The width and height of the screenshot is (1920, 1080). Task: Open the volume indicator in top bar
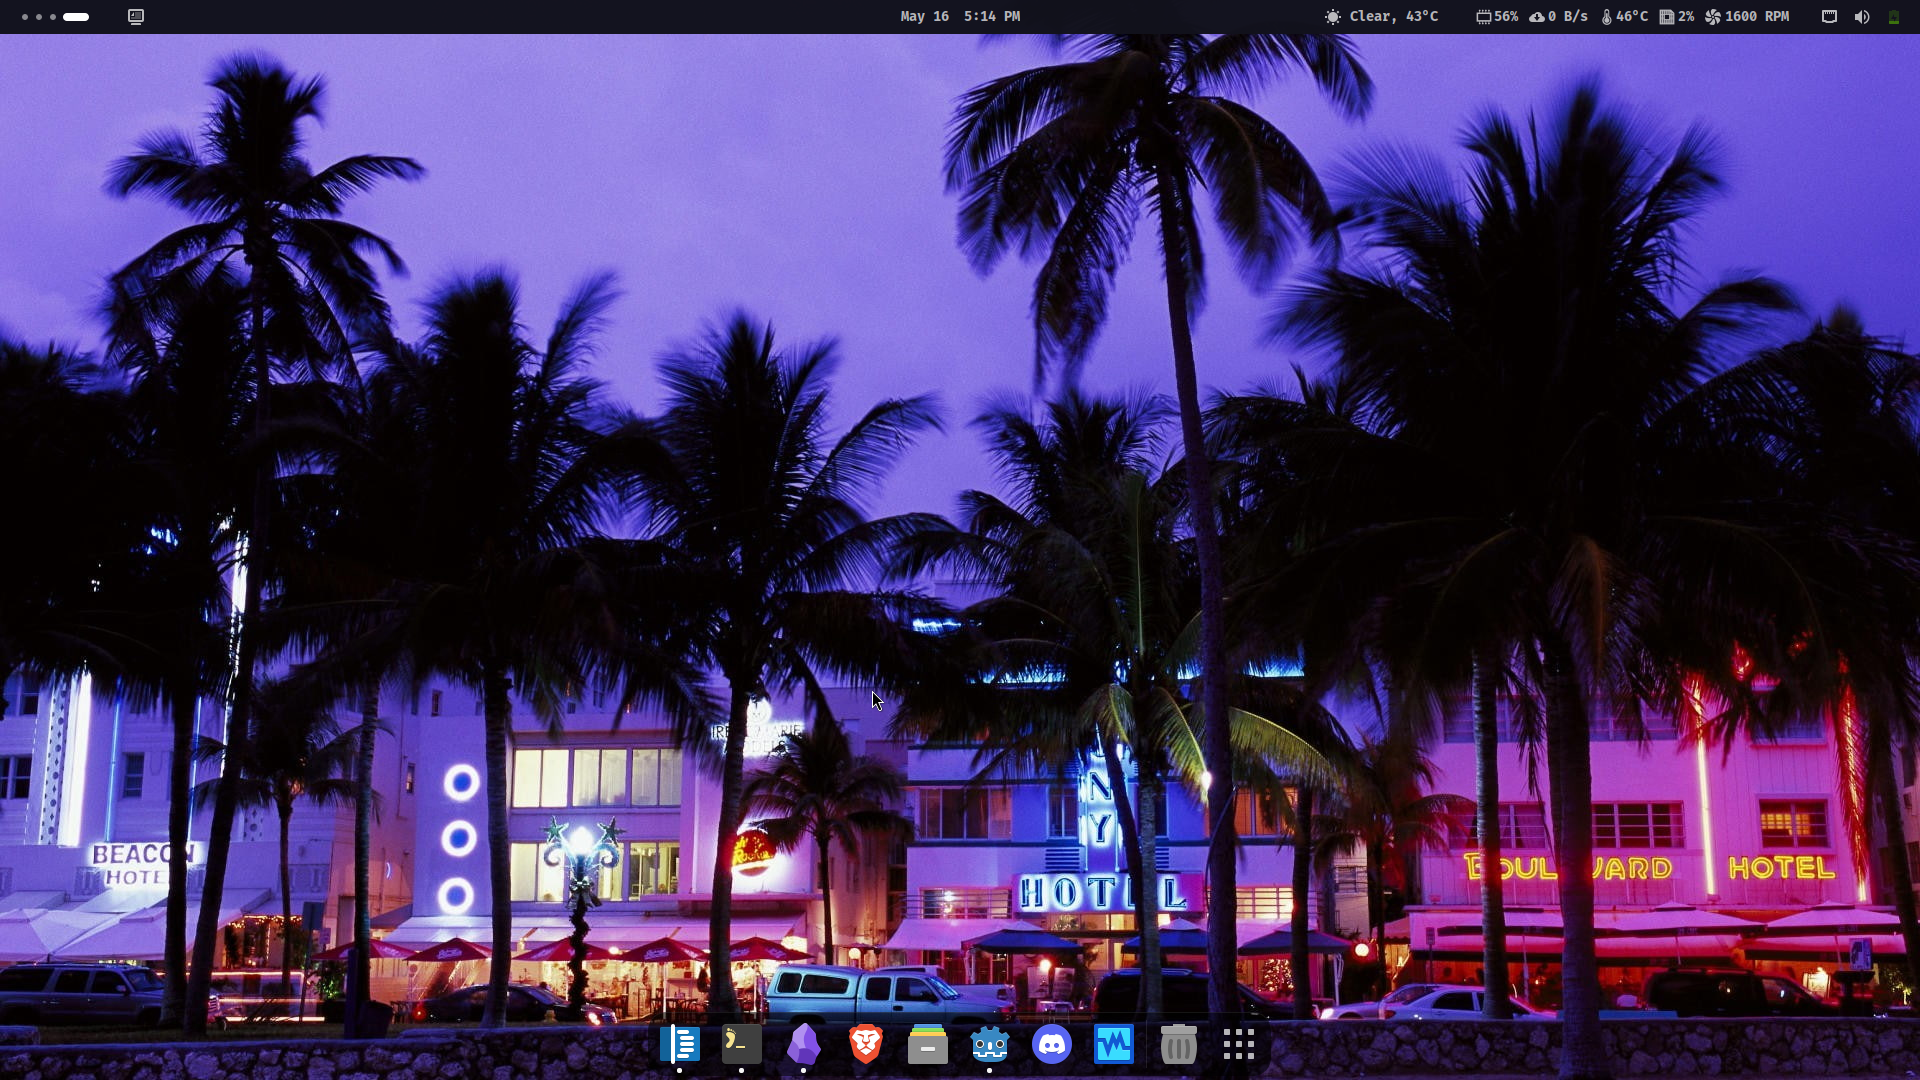(x=1862, y=16)
